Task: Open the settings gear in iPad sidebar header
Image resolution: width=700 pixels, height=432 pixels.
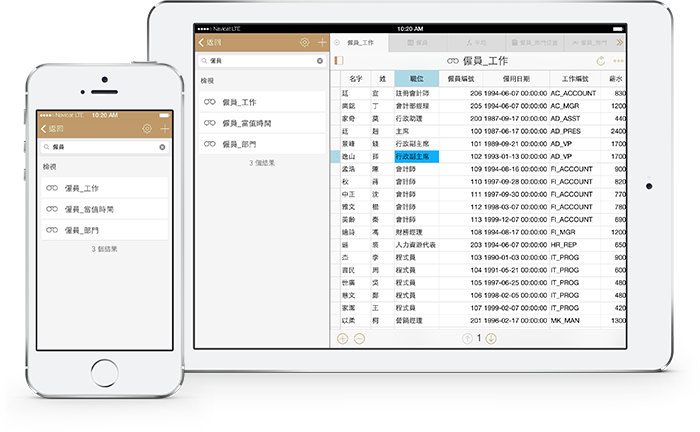Action: coord(304,42)
